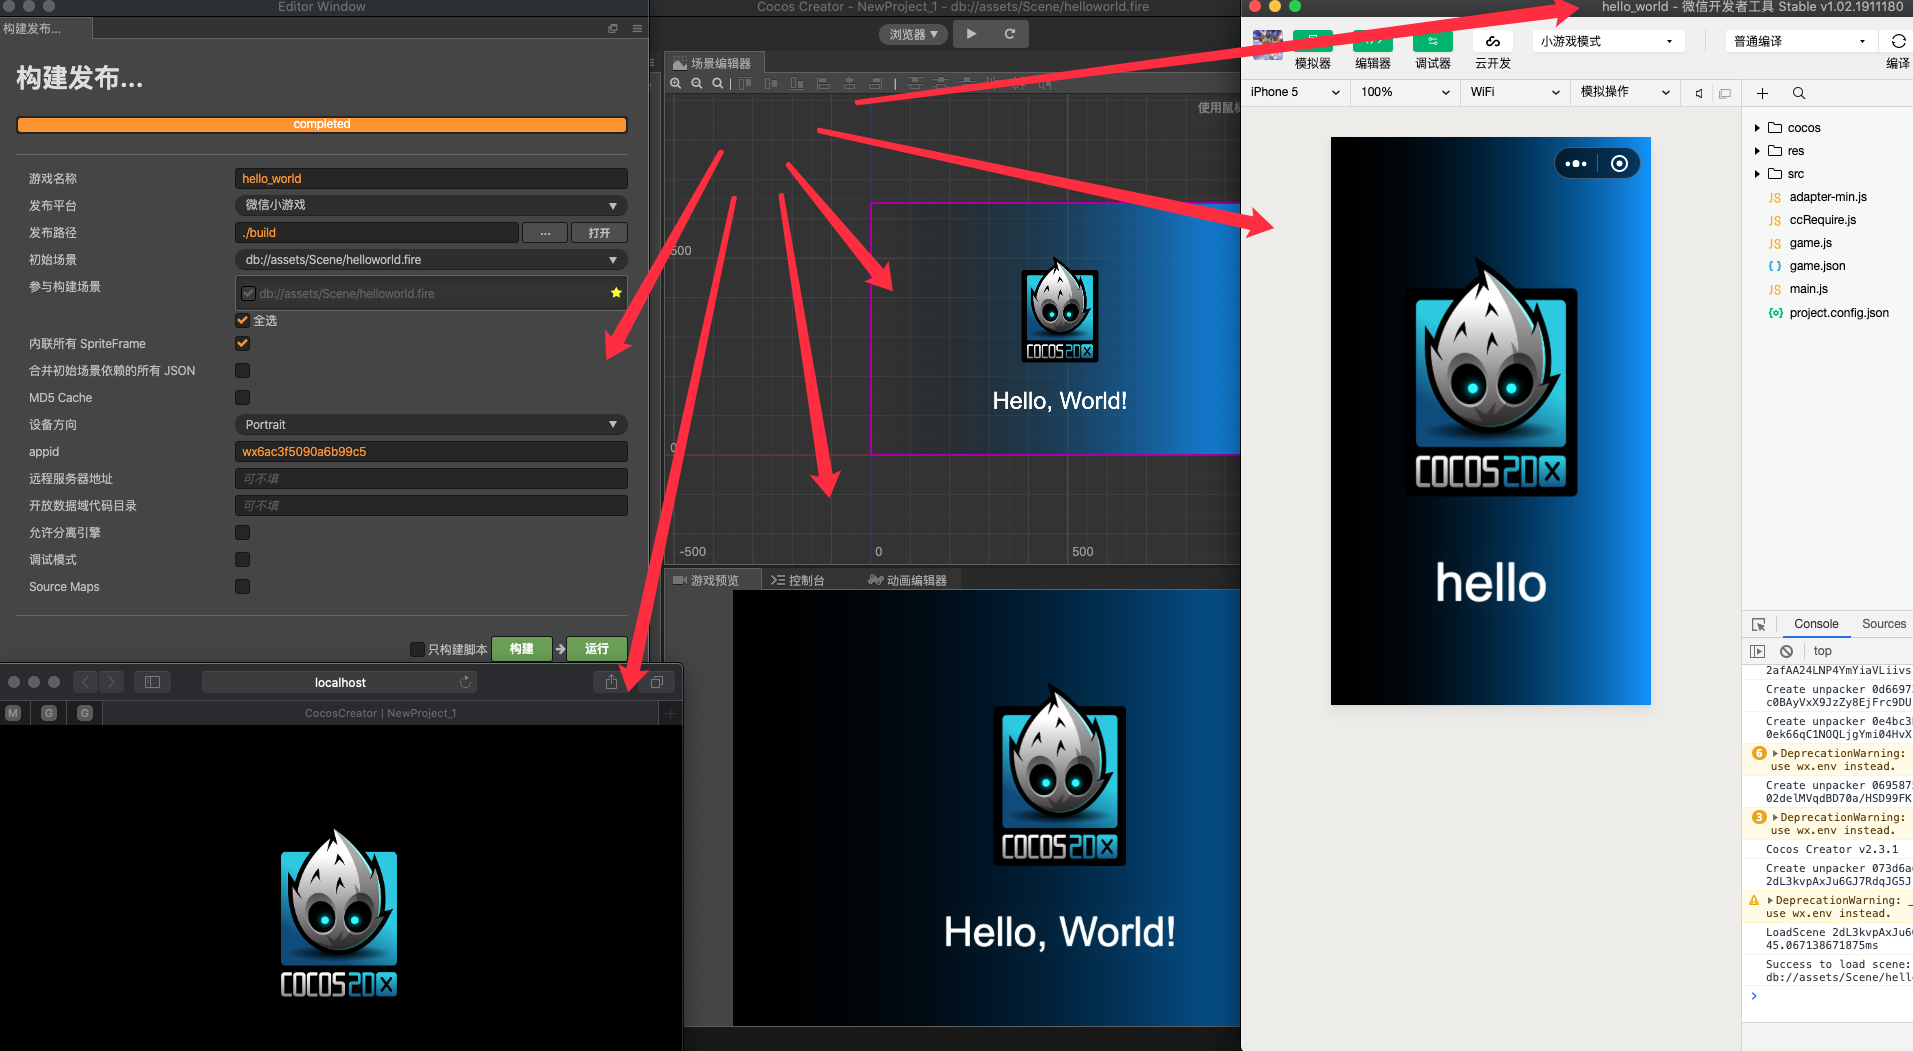Pop out the build panel

click(x=613, y=28)
